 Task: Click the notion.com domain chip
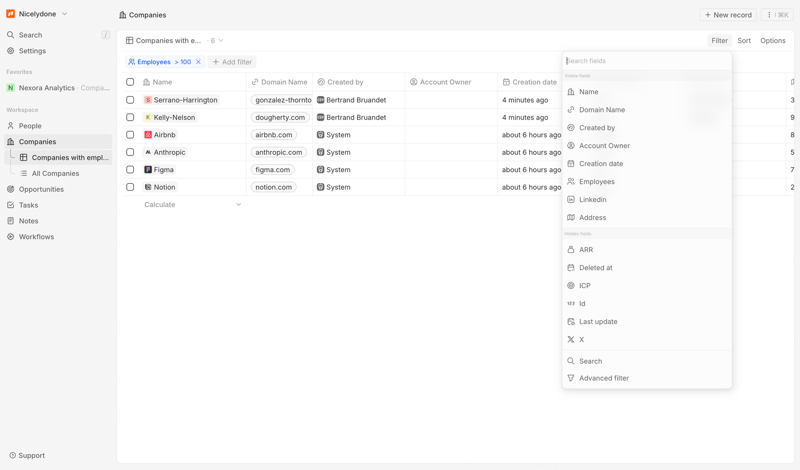[x=274, y=187]
